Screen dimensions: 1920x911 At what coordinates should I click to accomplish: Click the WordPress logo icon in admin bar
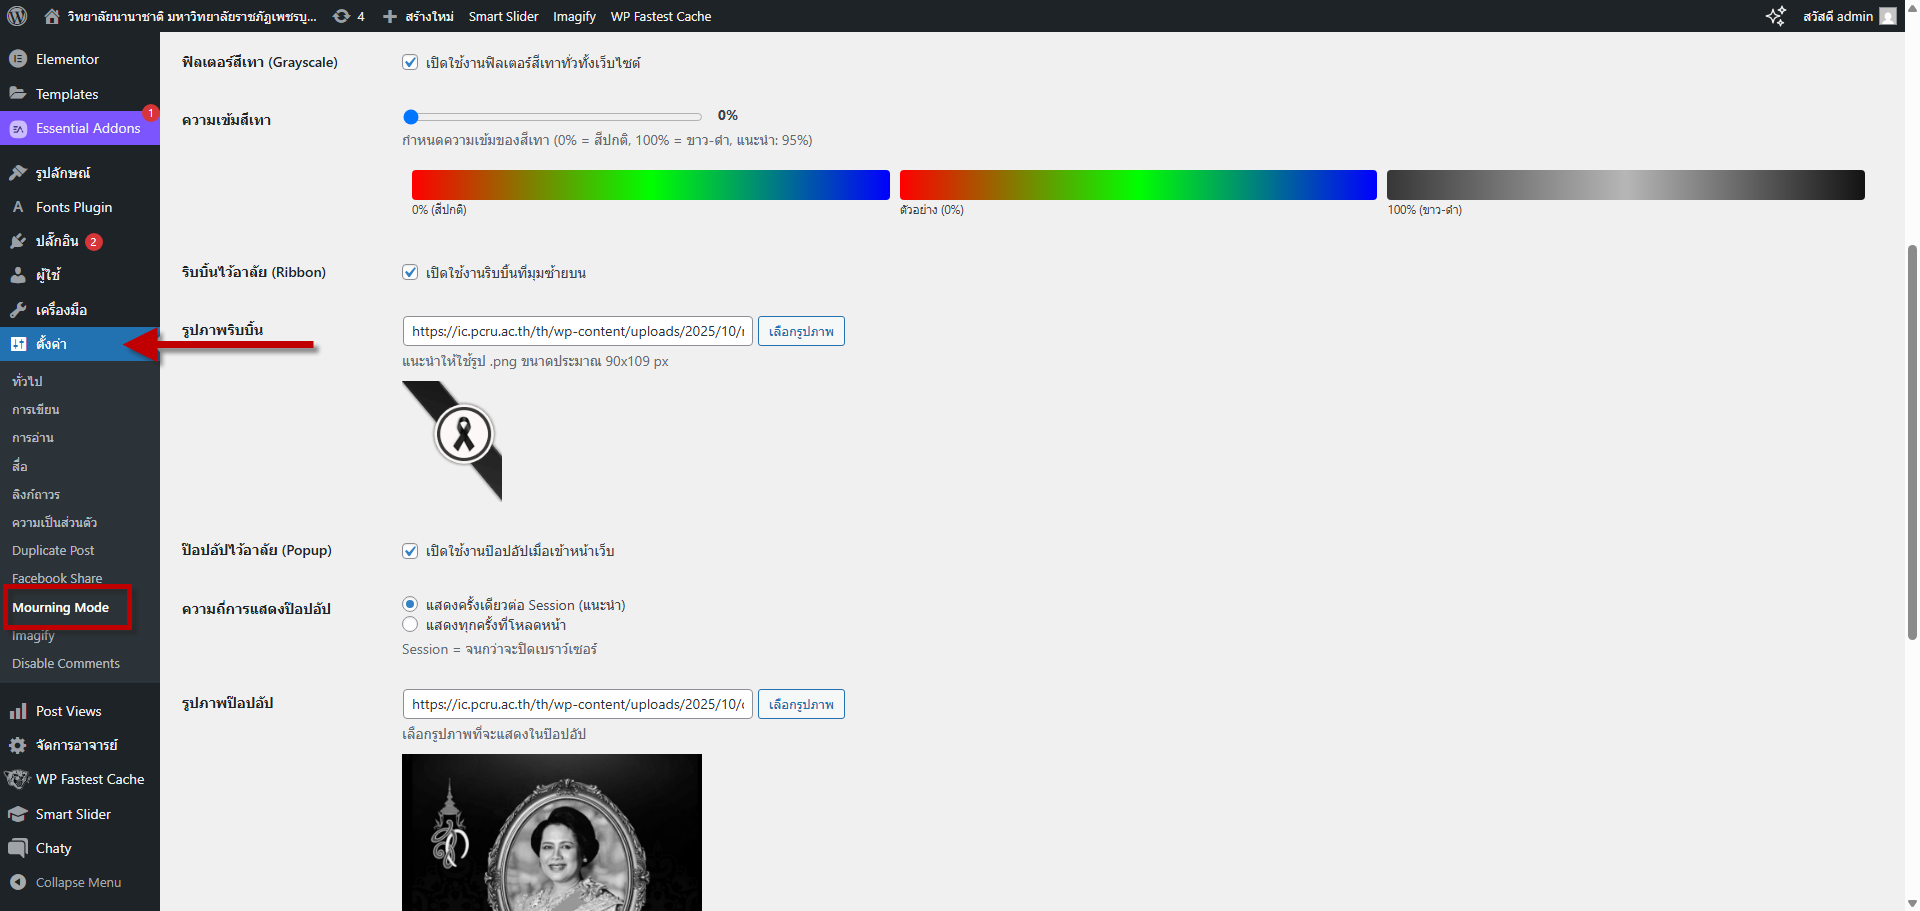[17, 16]
